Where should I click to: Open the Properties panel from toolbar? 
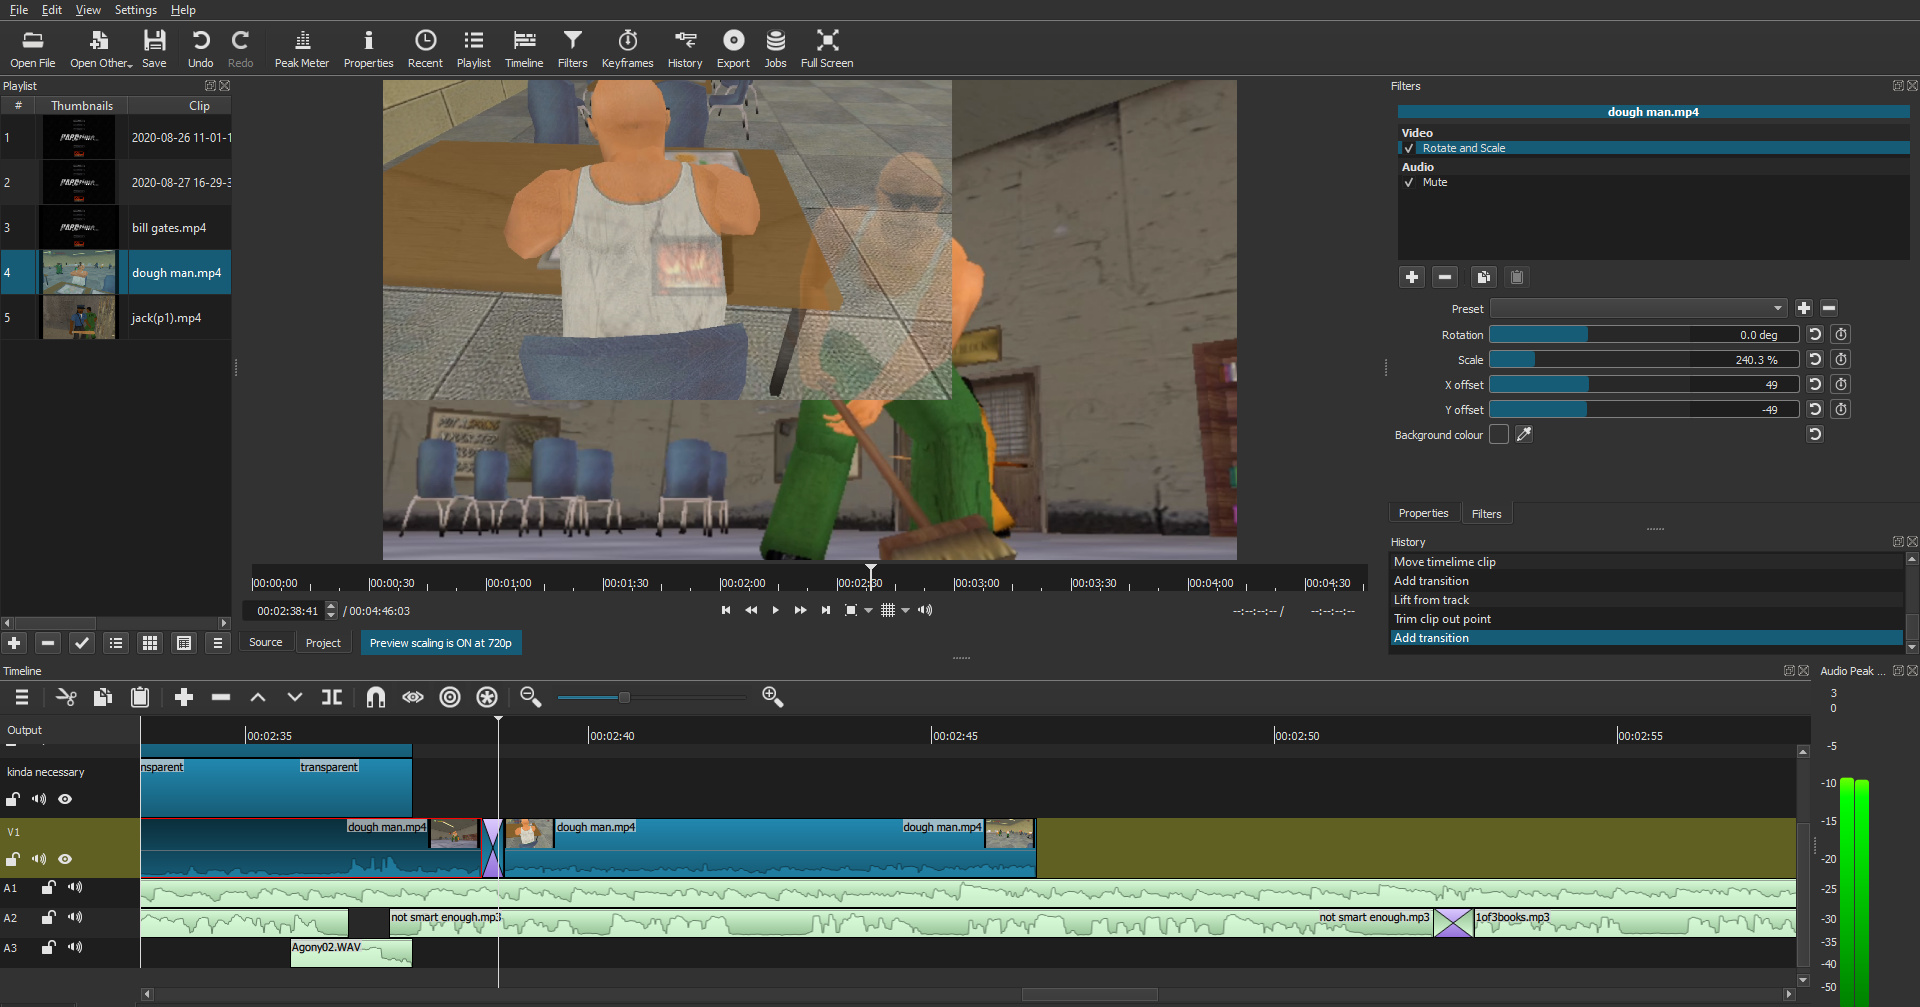point(368,48)
